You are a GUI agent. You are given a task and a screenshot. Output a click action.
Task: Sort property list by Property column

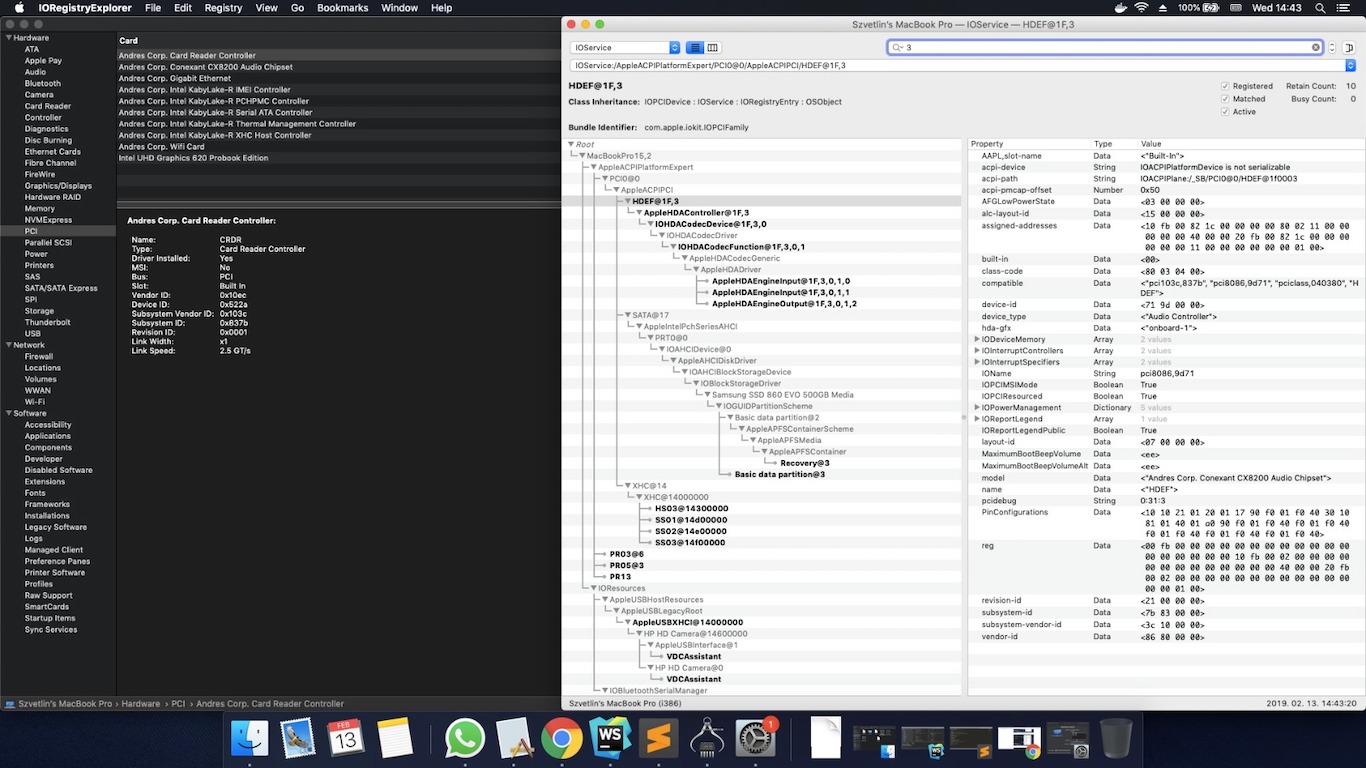click(x=1028, y=144)
